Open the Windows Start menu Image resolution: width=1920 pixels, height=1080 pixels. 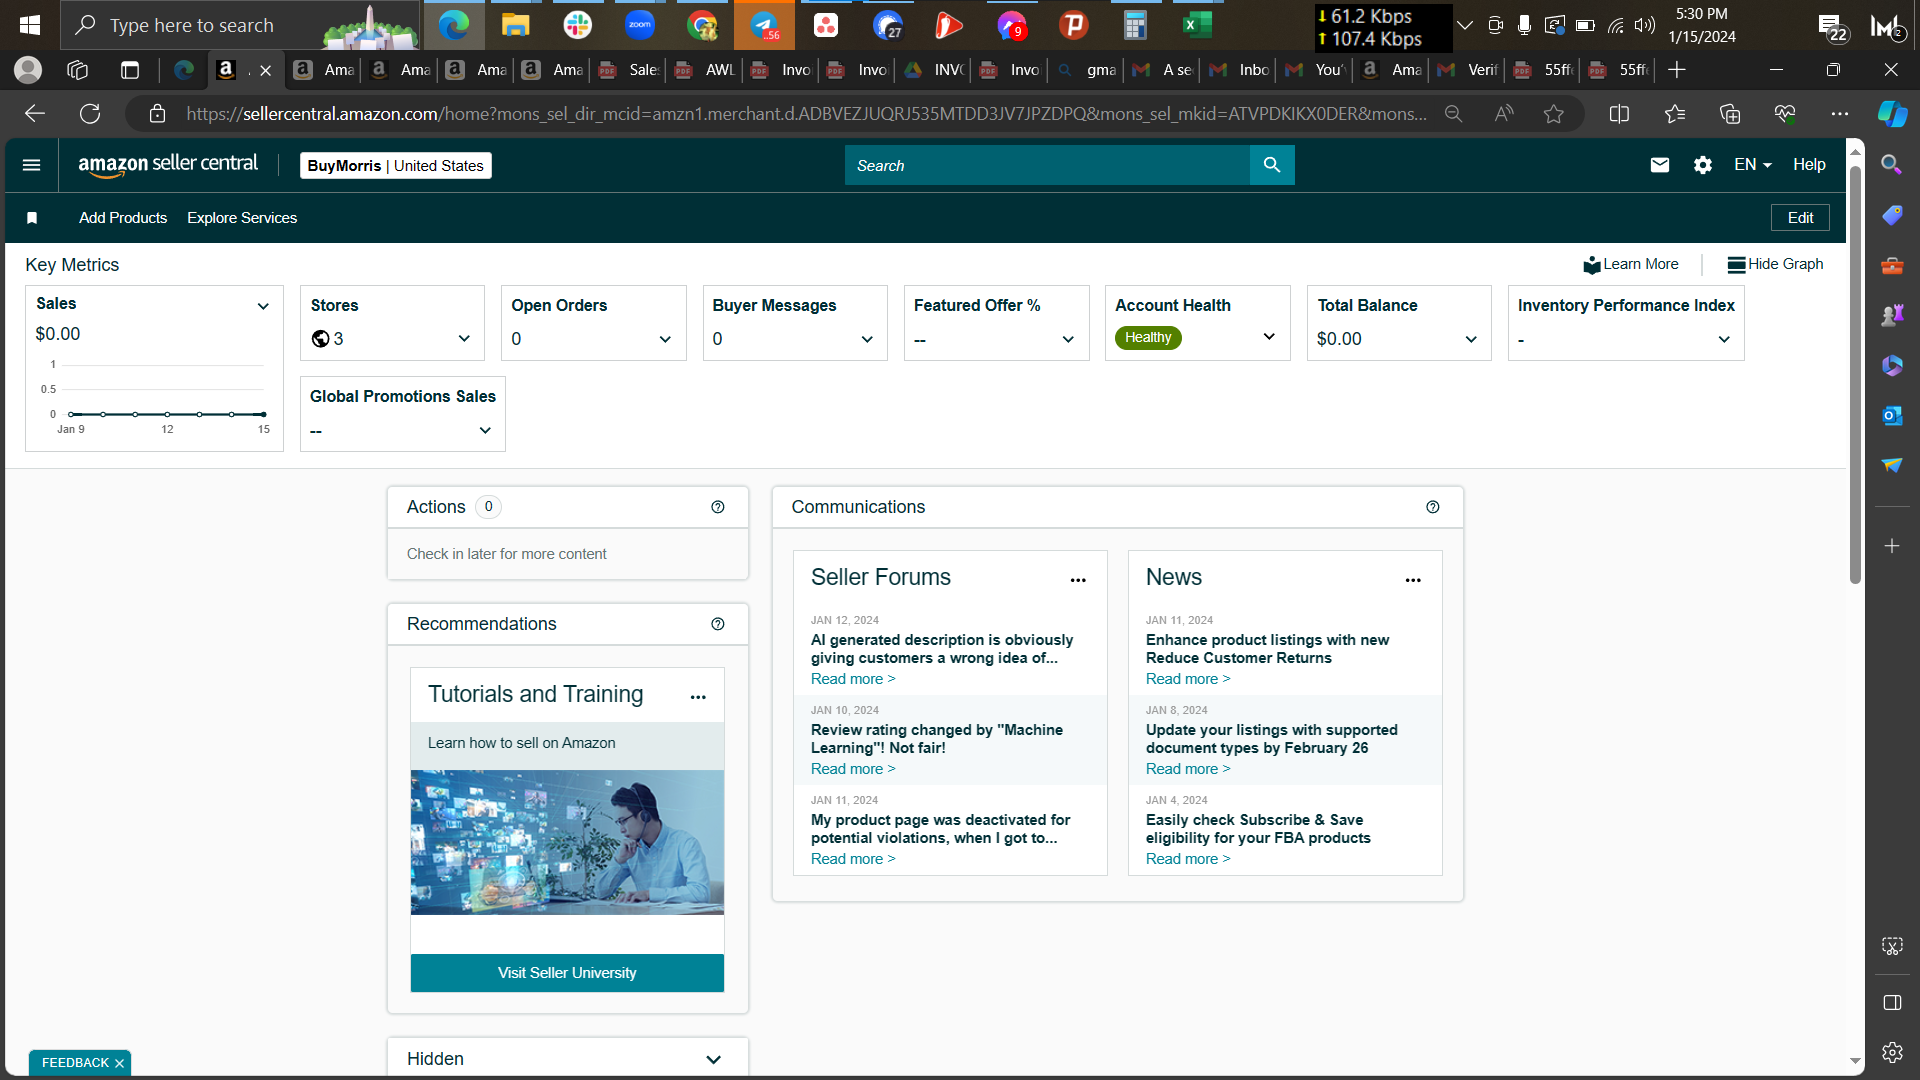point(30,25)
